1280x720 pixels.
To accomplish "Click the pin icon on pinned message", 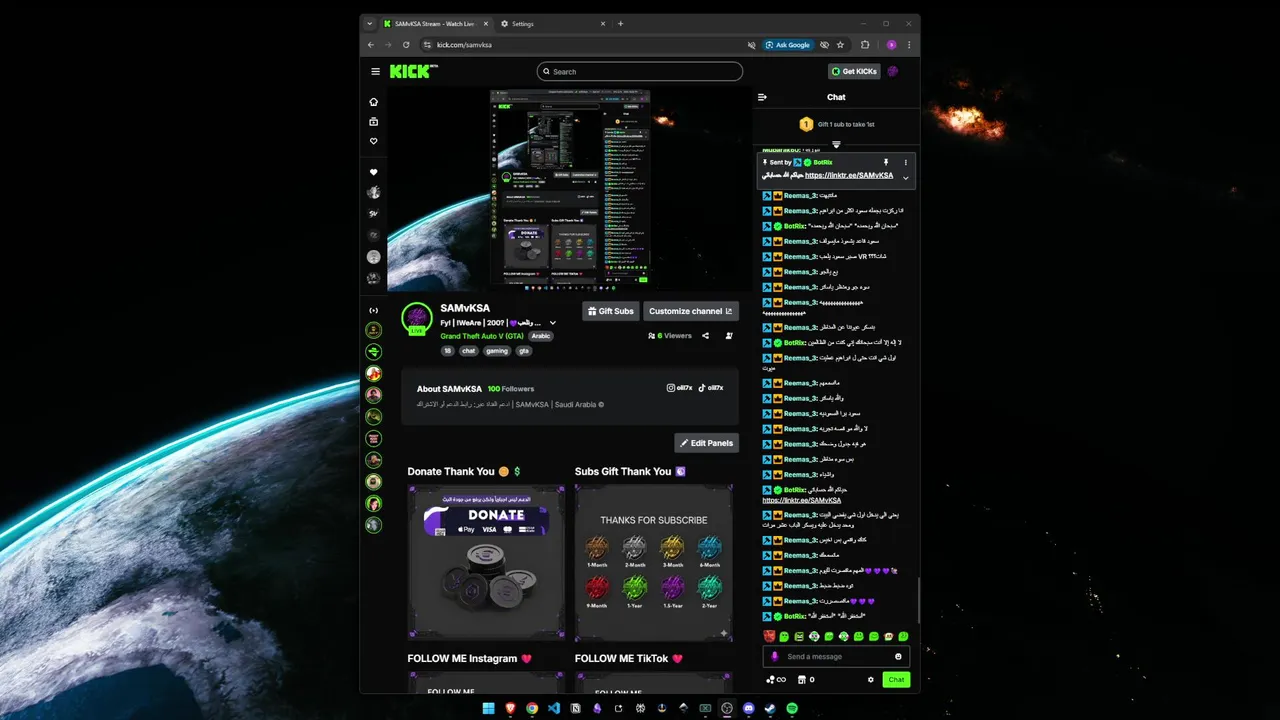I will (x=885, y=162).
